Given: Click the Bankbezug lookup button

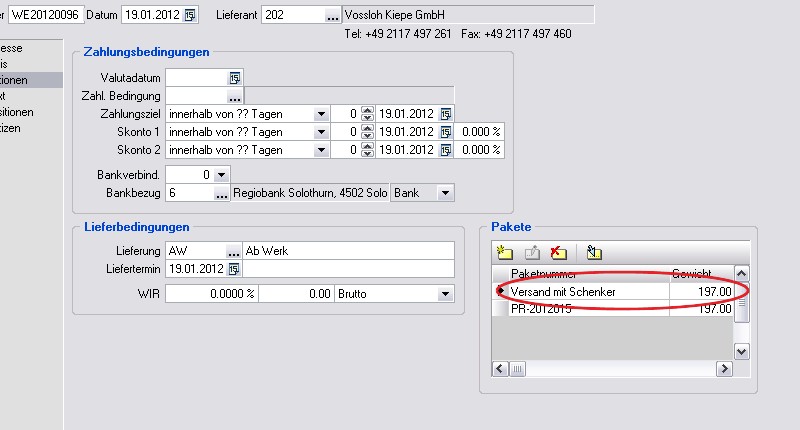Looking at the screenshot, I should (x=221, y=192).
